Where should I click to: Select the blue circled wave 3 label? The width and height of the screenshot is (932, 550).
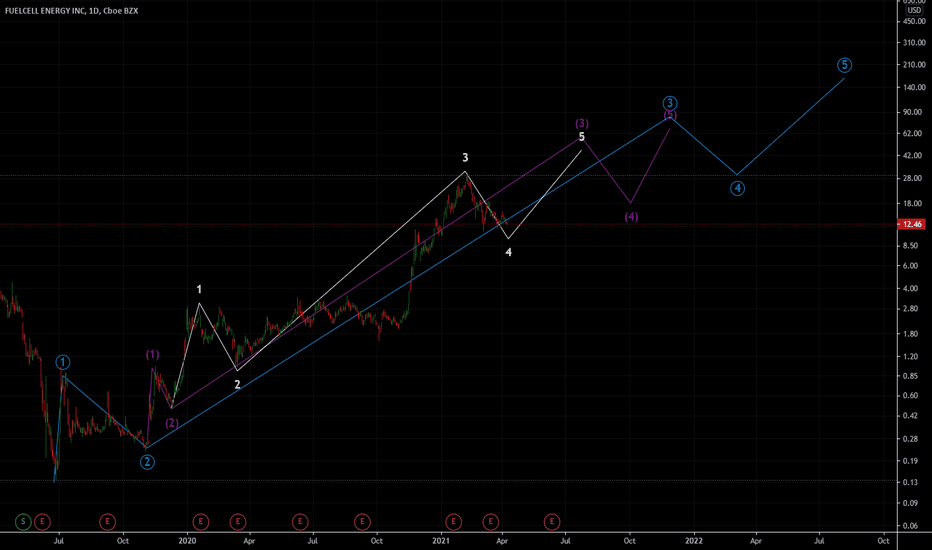pos(670,103)
